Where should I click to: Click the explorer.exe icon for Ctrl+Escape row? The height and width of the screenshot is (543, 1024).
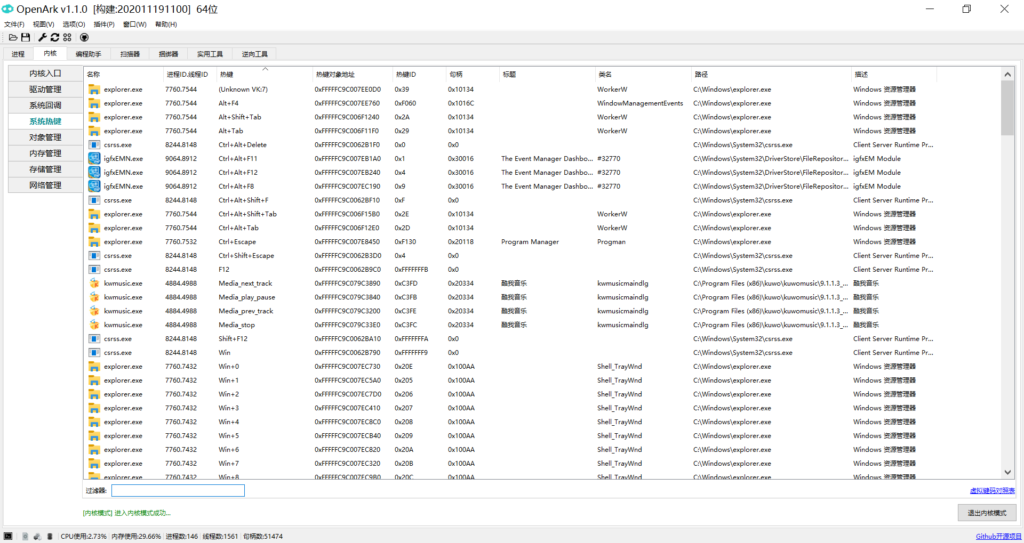point(94,242)
